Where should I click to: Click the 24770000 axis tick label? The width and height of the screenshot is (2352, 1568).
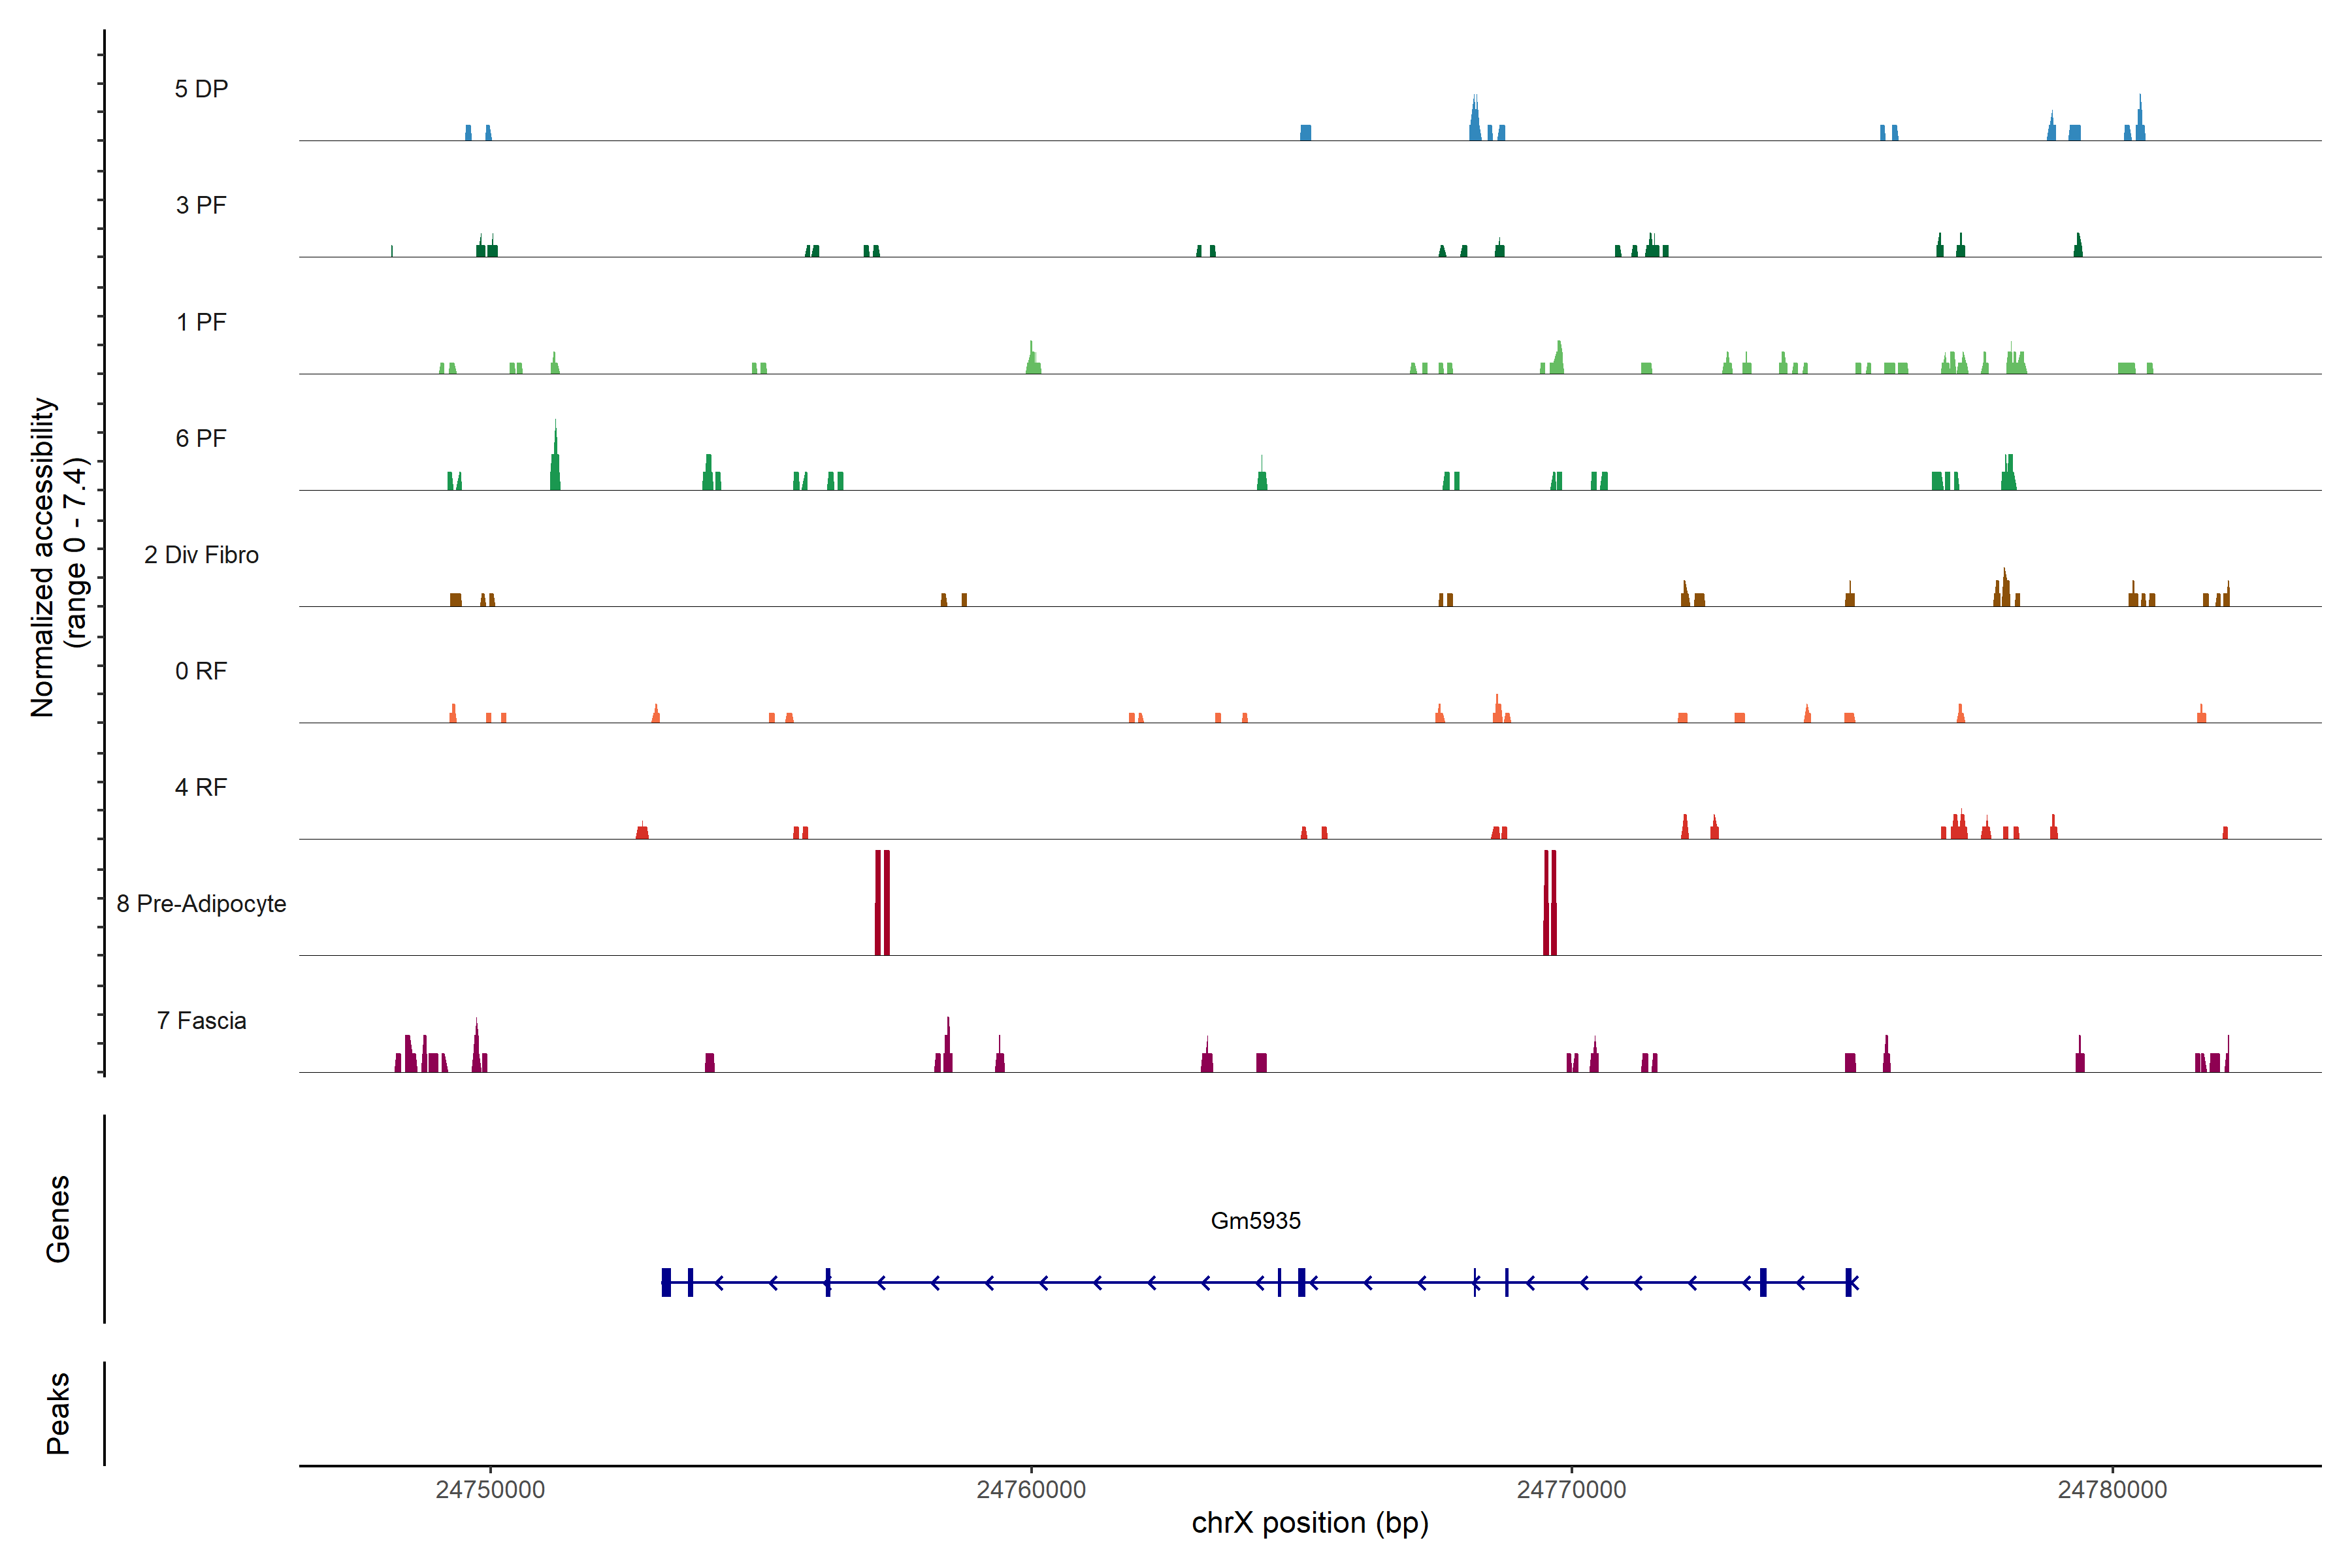tap(1571, 1489)
